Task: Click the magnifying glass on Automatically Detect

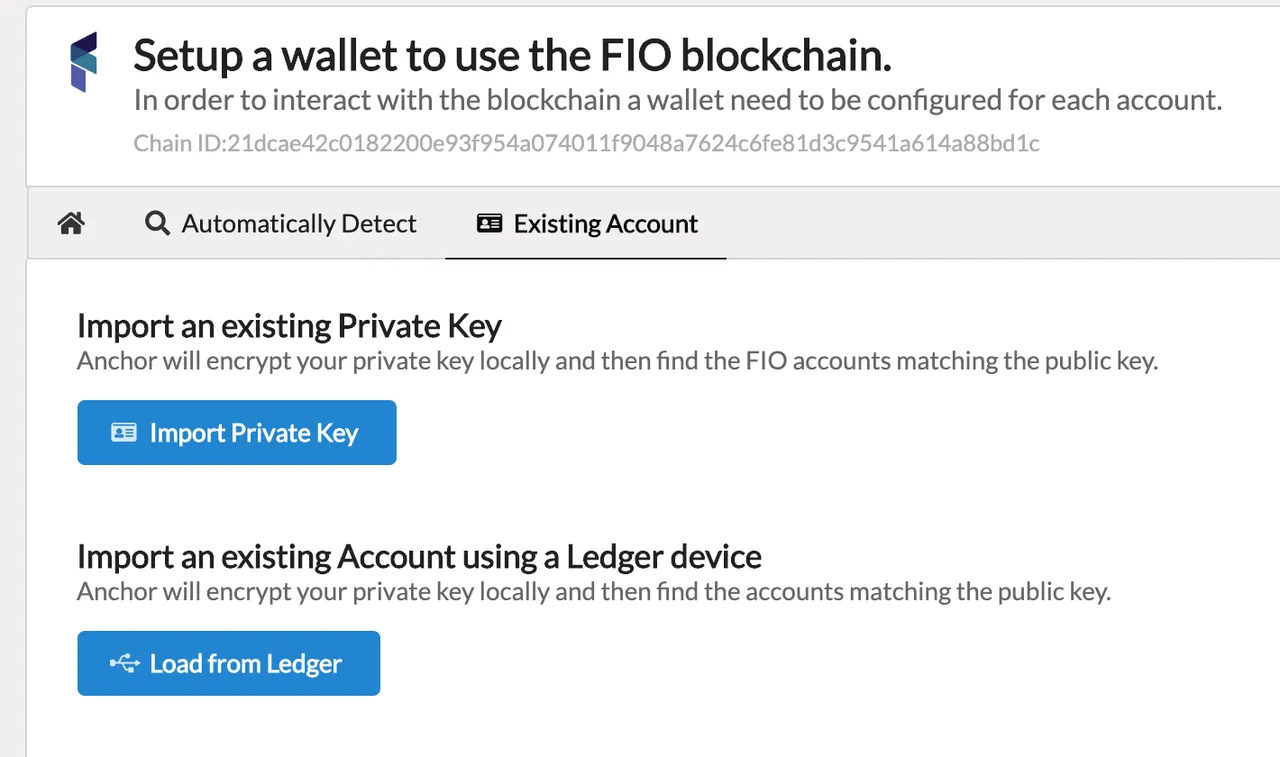Action: coord(157,223)
